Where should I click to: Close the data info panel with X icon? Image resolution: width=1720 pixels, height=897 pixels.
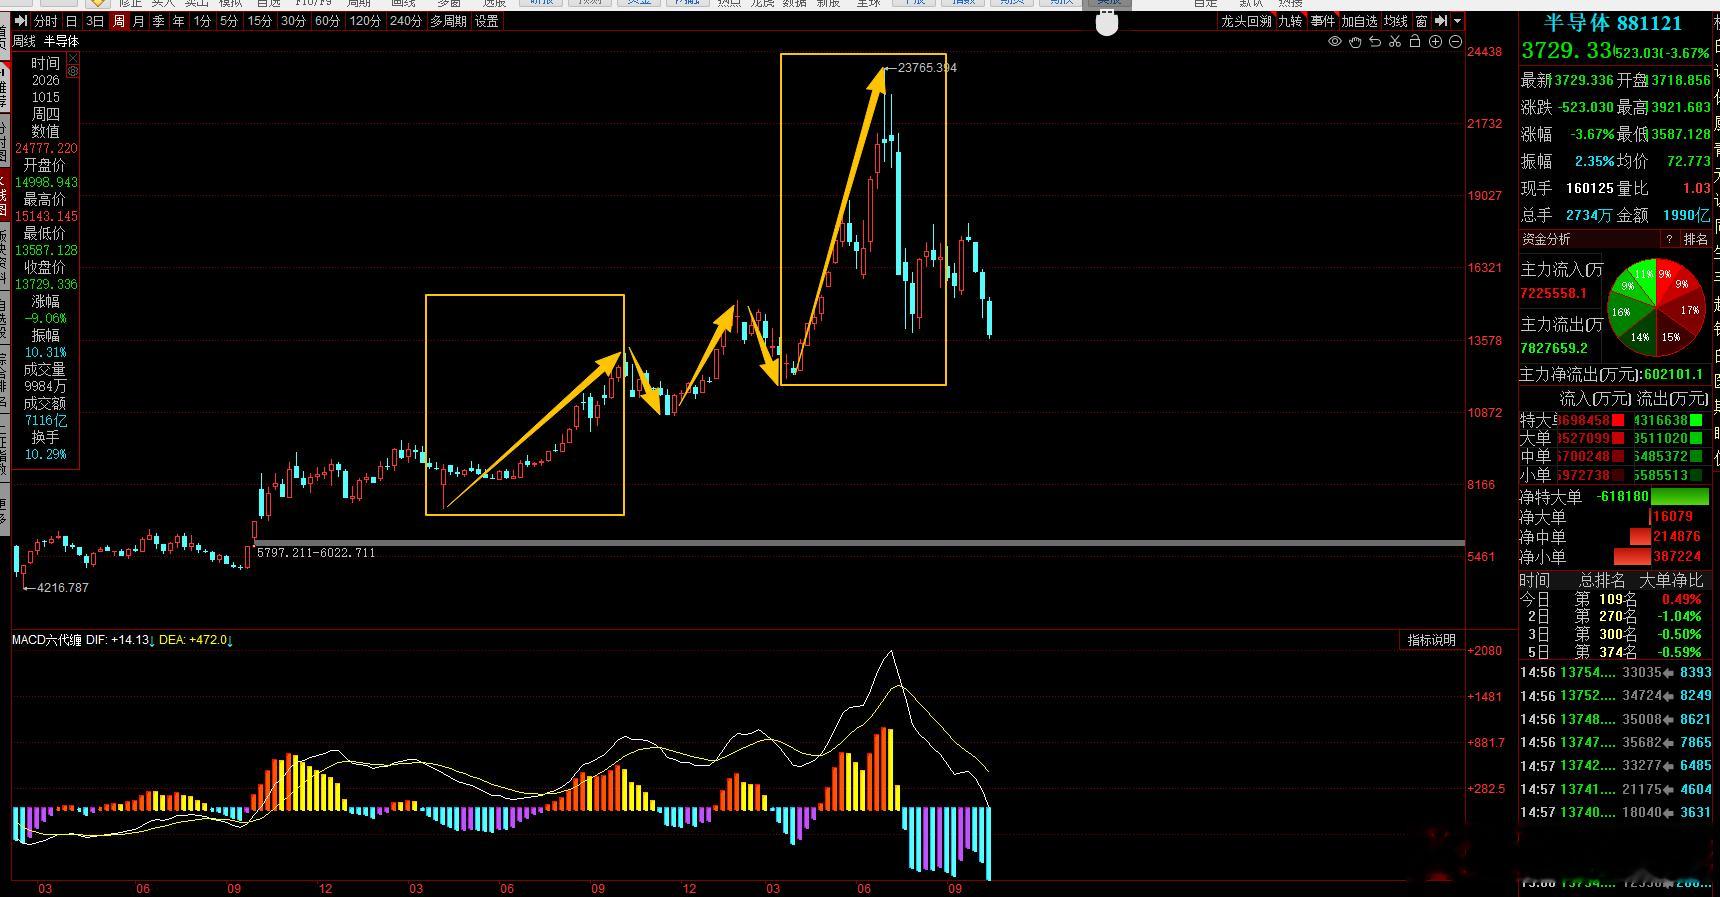point(72,60)
